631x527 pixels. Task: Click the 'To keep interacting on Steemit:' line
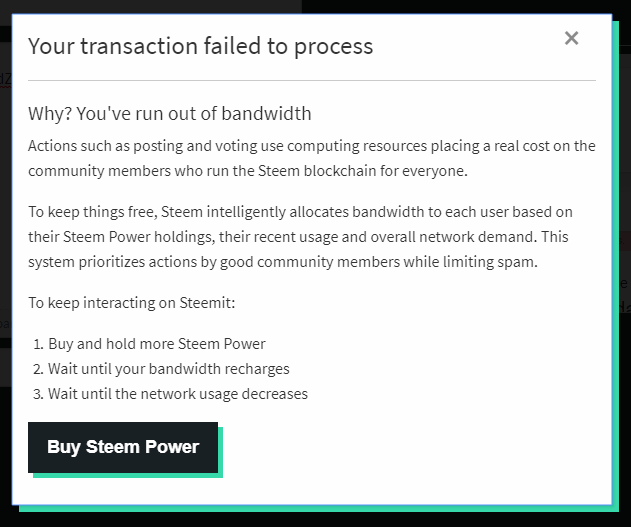tap(132, 303)
